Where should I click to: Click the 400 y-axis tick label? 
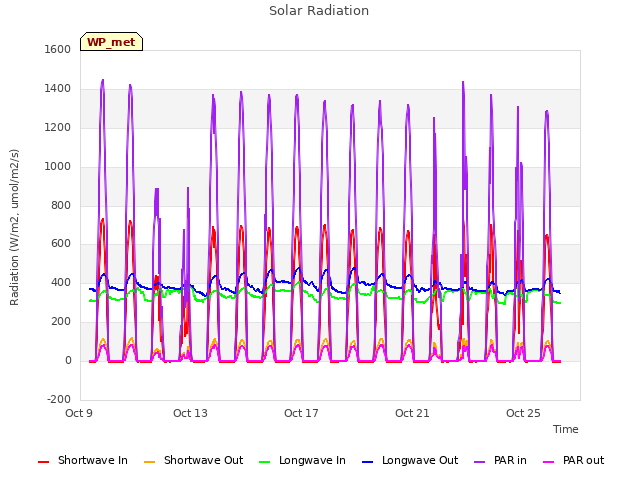coord(61,283)
